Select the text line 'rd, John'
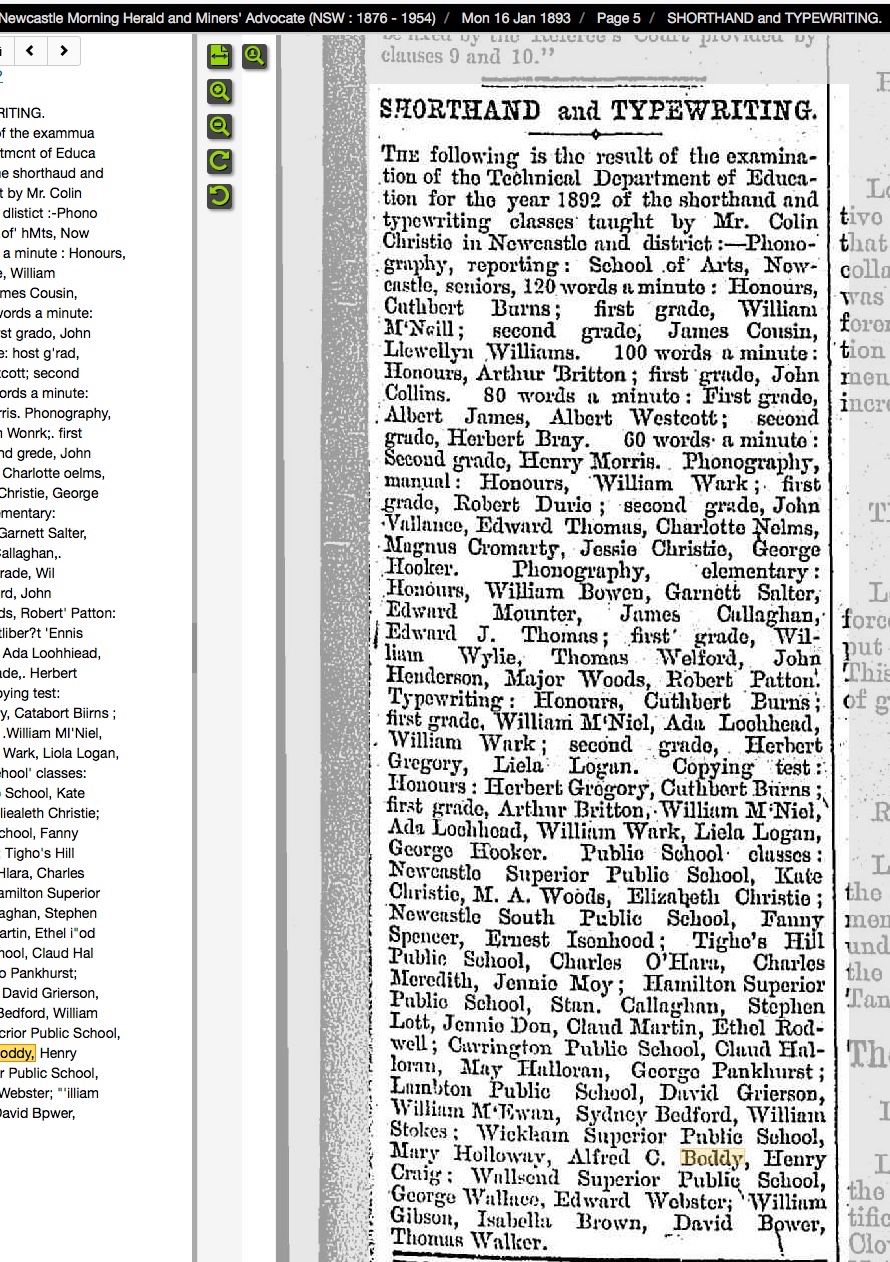The image size is (890, 1262). click(x=26, y=593)
